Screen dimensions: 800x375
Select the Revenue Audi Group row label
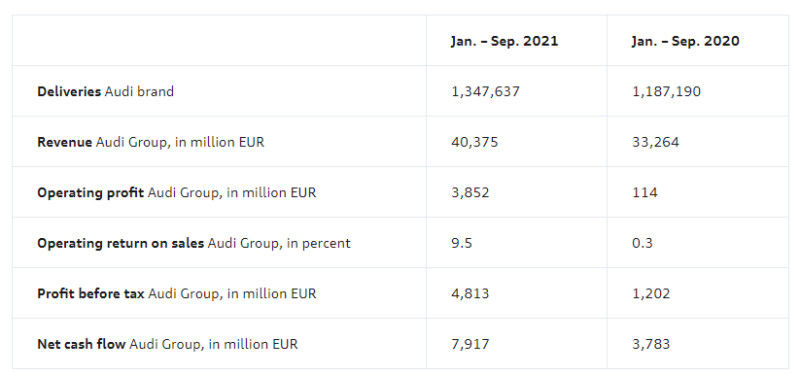click(x=151, y=142)
